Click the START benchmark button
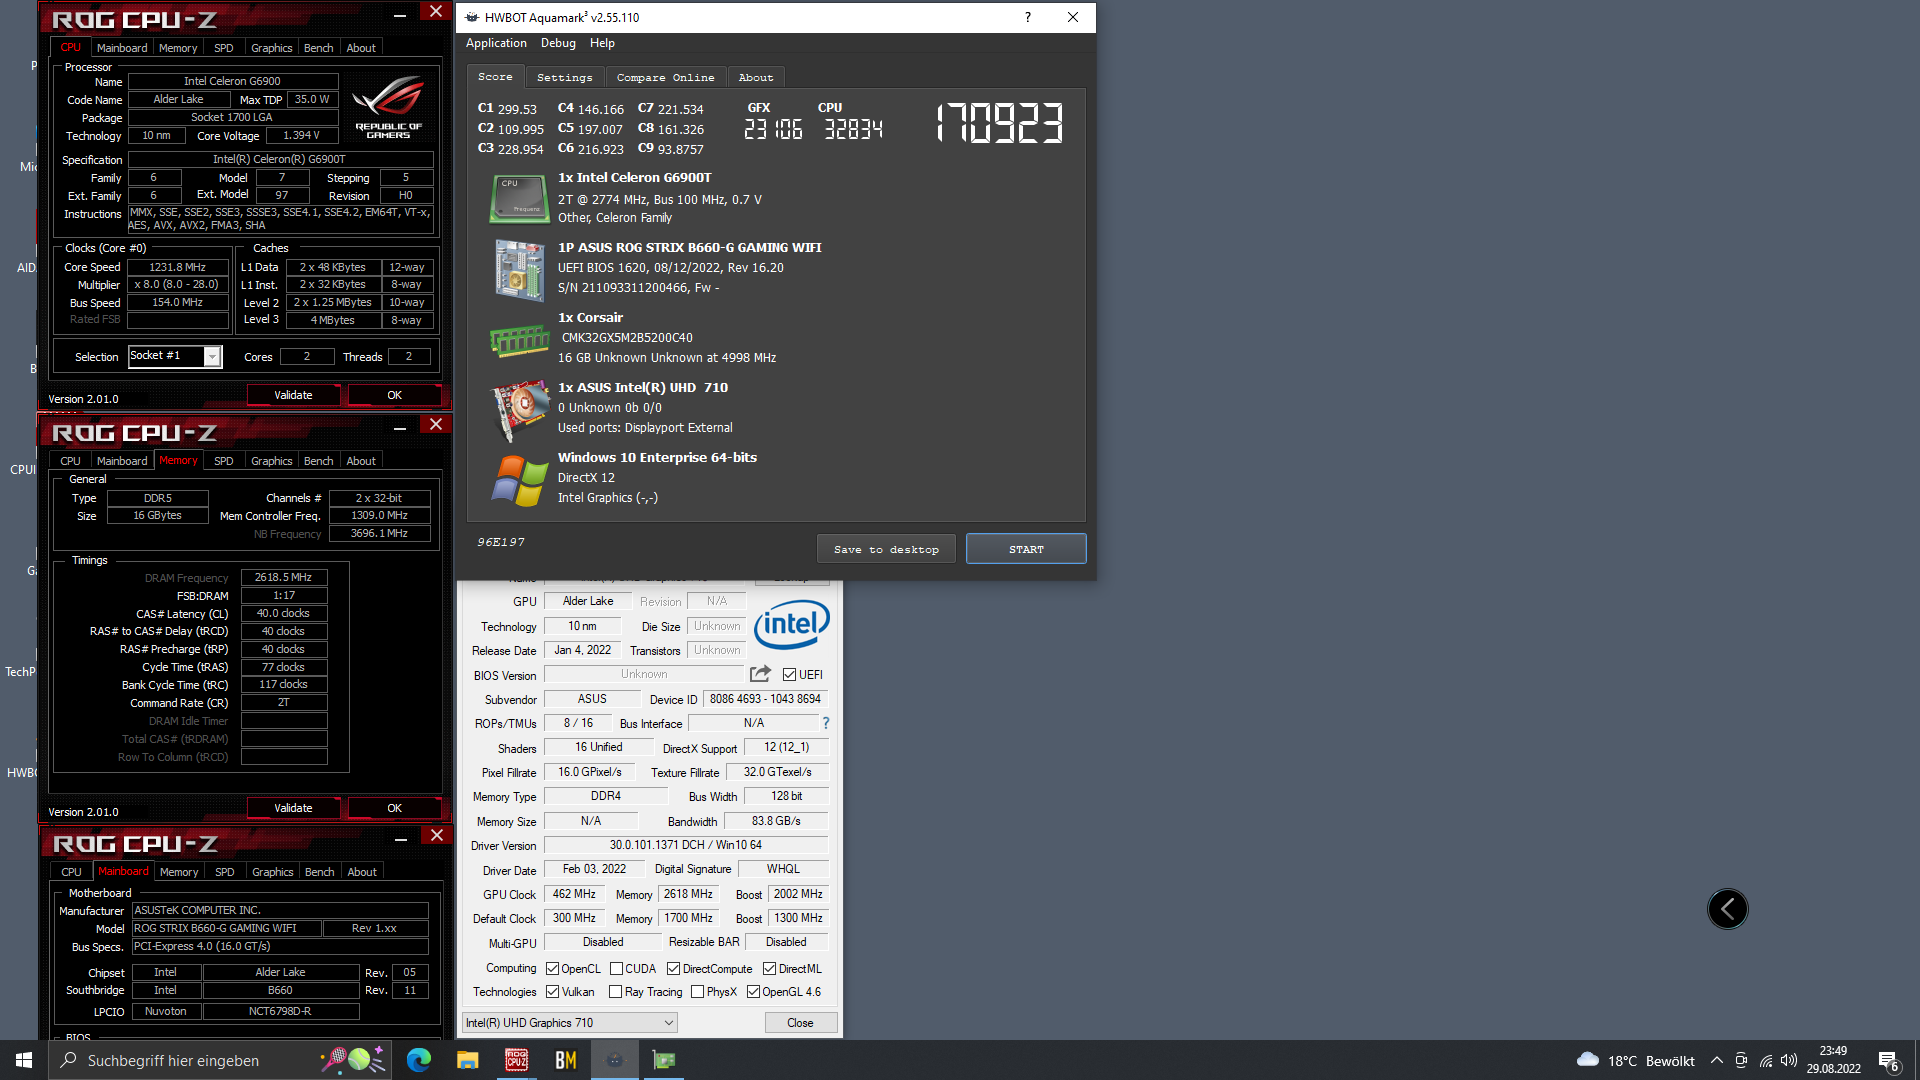This screenshot has width=1920, height=1080. tap(1026, 549)
